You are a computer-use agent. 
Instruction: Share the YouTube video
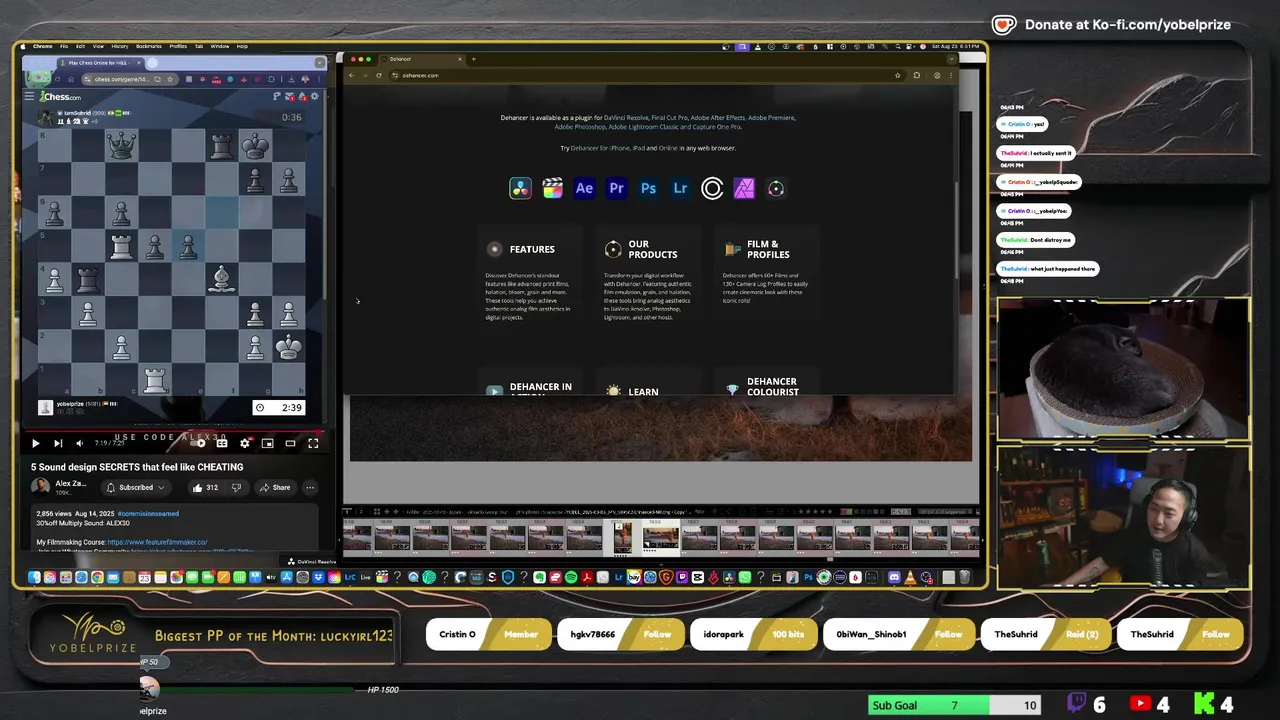pyautogui.click(x=274, y=487)
